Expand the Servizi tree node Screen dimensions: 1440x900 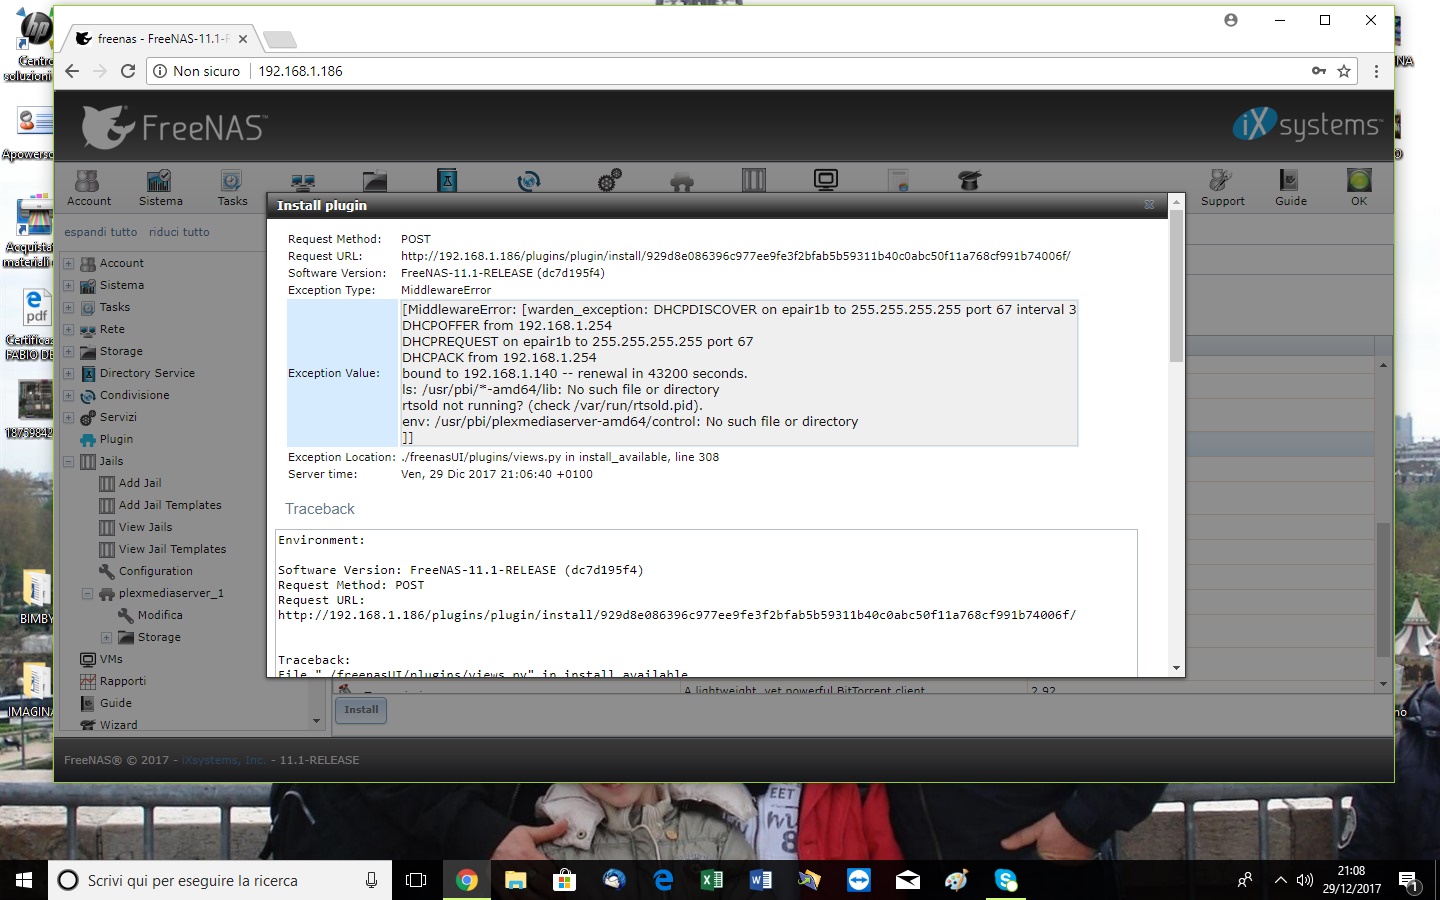(69, 418)
